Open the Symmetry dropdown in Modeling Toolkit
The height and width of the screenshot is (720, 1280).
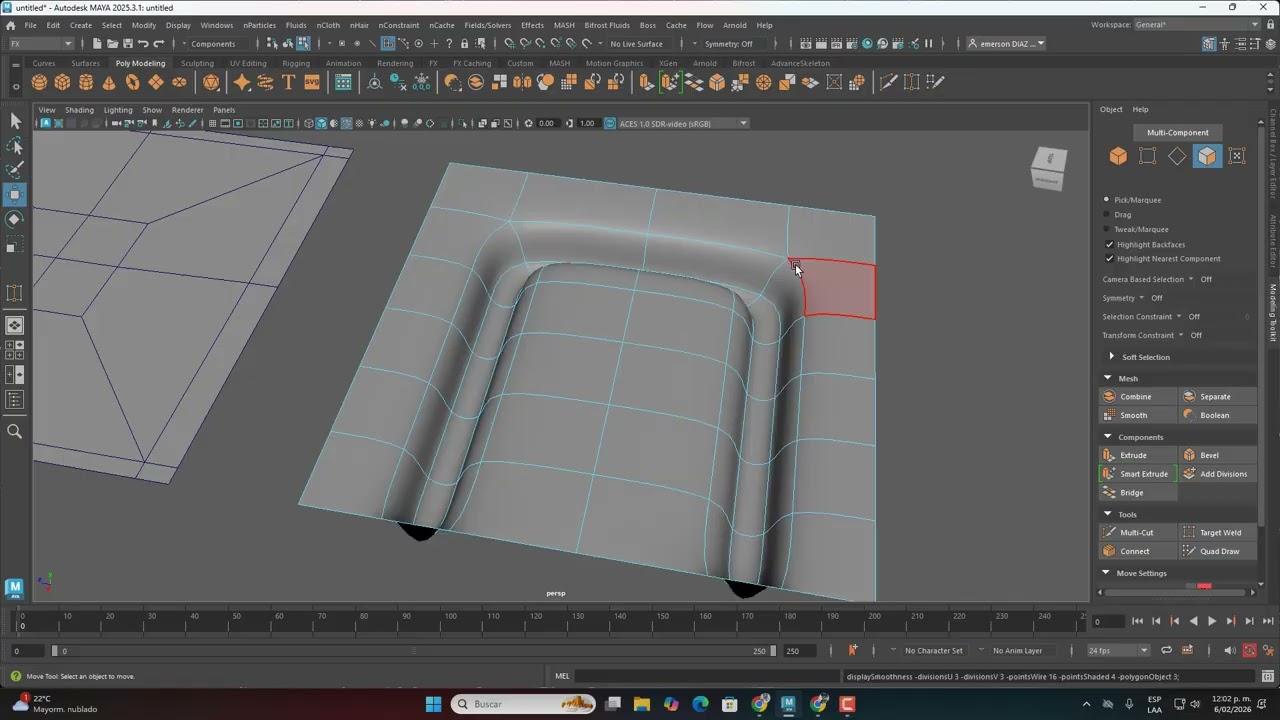[1141, 298]
